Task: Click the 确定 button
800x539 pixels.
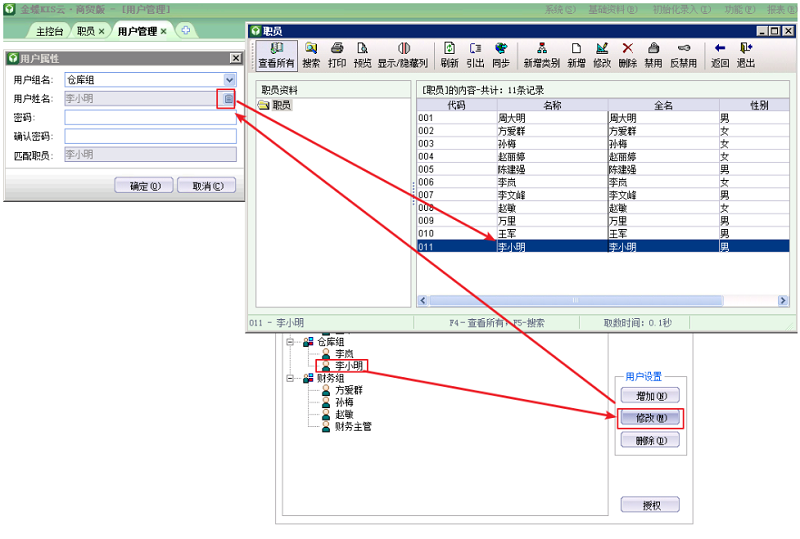Action: pyautogui.click(x=145, y=186)
